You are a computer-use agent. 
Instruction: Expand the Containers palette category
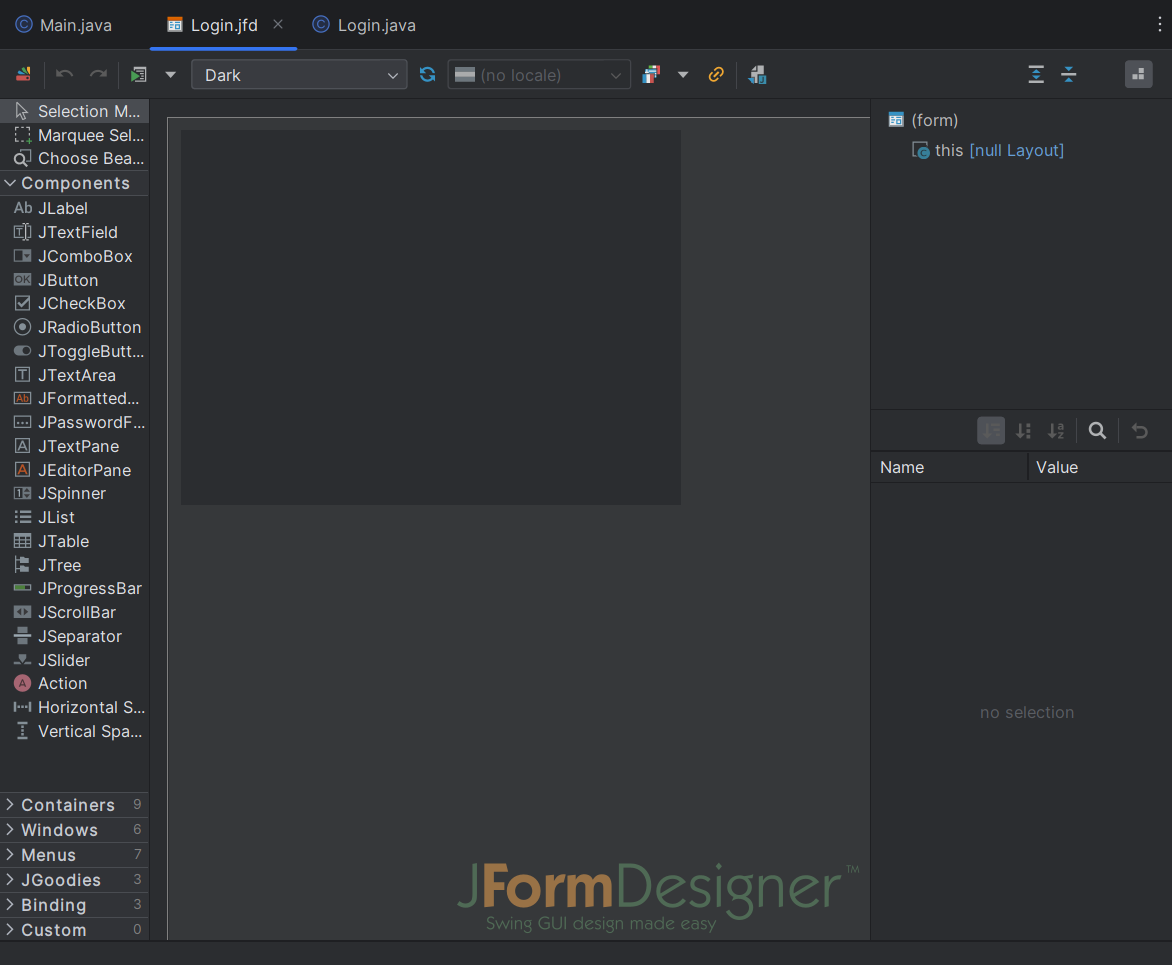click(75, 805)
